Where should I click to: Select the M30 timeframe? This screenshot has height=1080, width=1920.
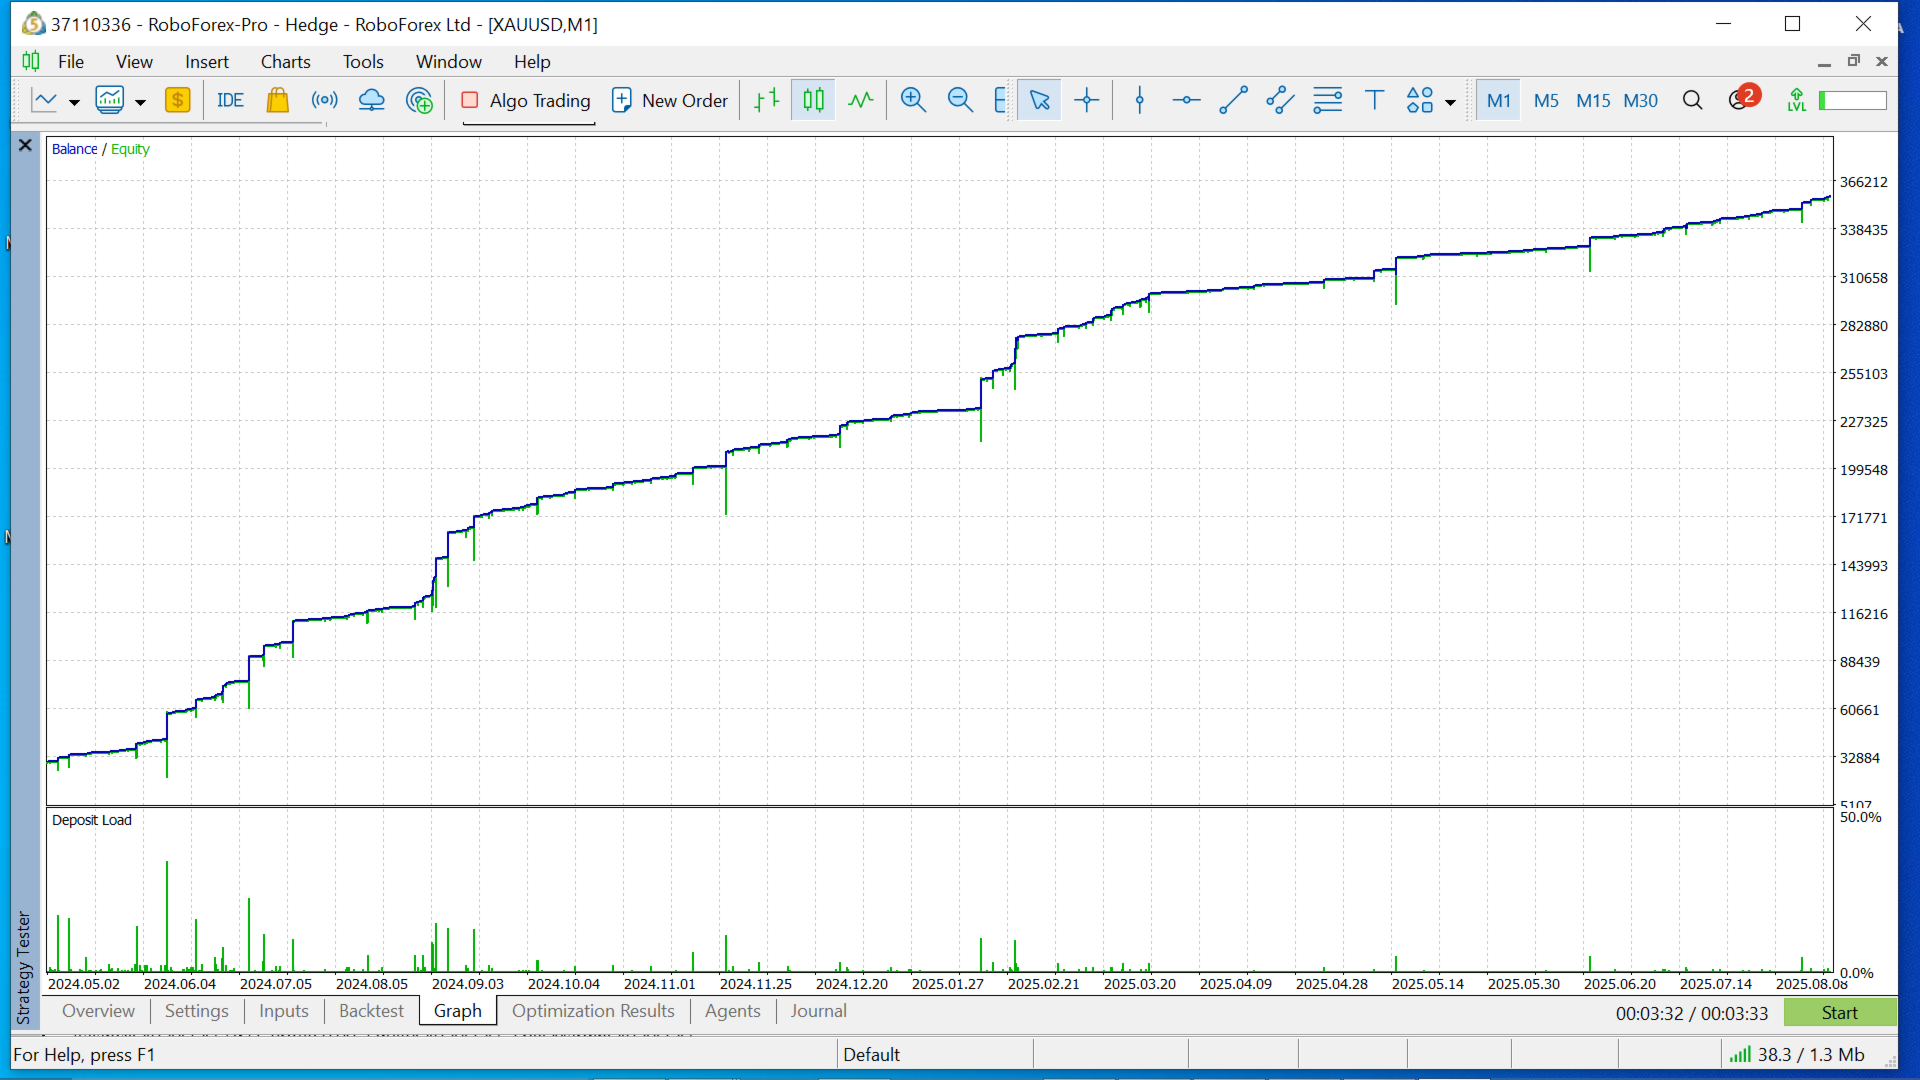pyautogui.click(x=1640, y=101)
